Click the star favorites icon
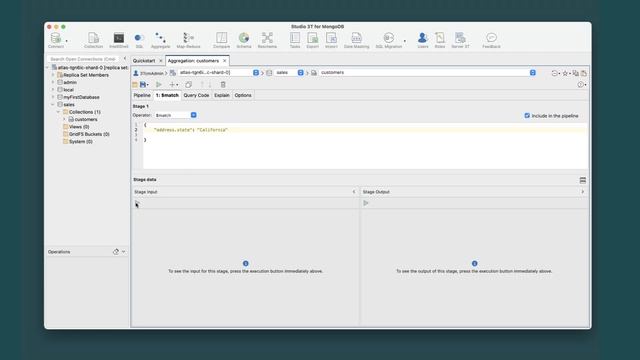This screenshot has width=640, height=360. tap(565, 73)
